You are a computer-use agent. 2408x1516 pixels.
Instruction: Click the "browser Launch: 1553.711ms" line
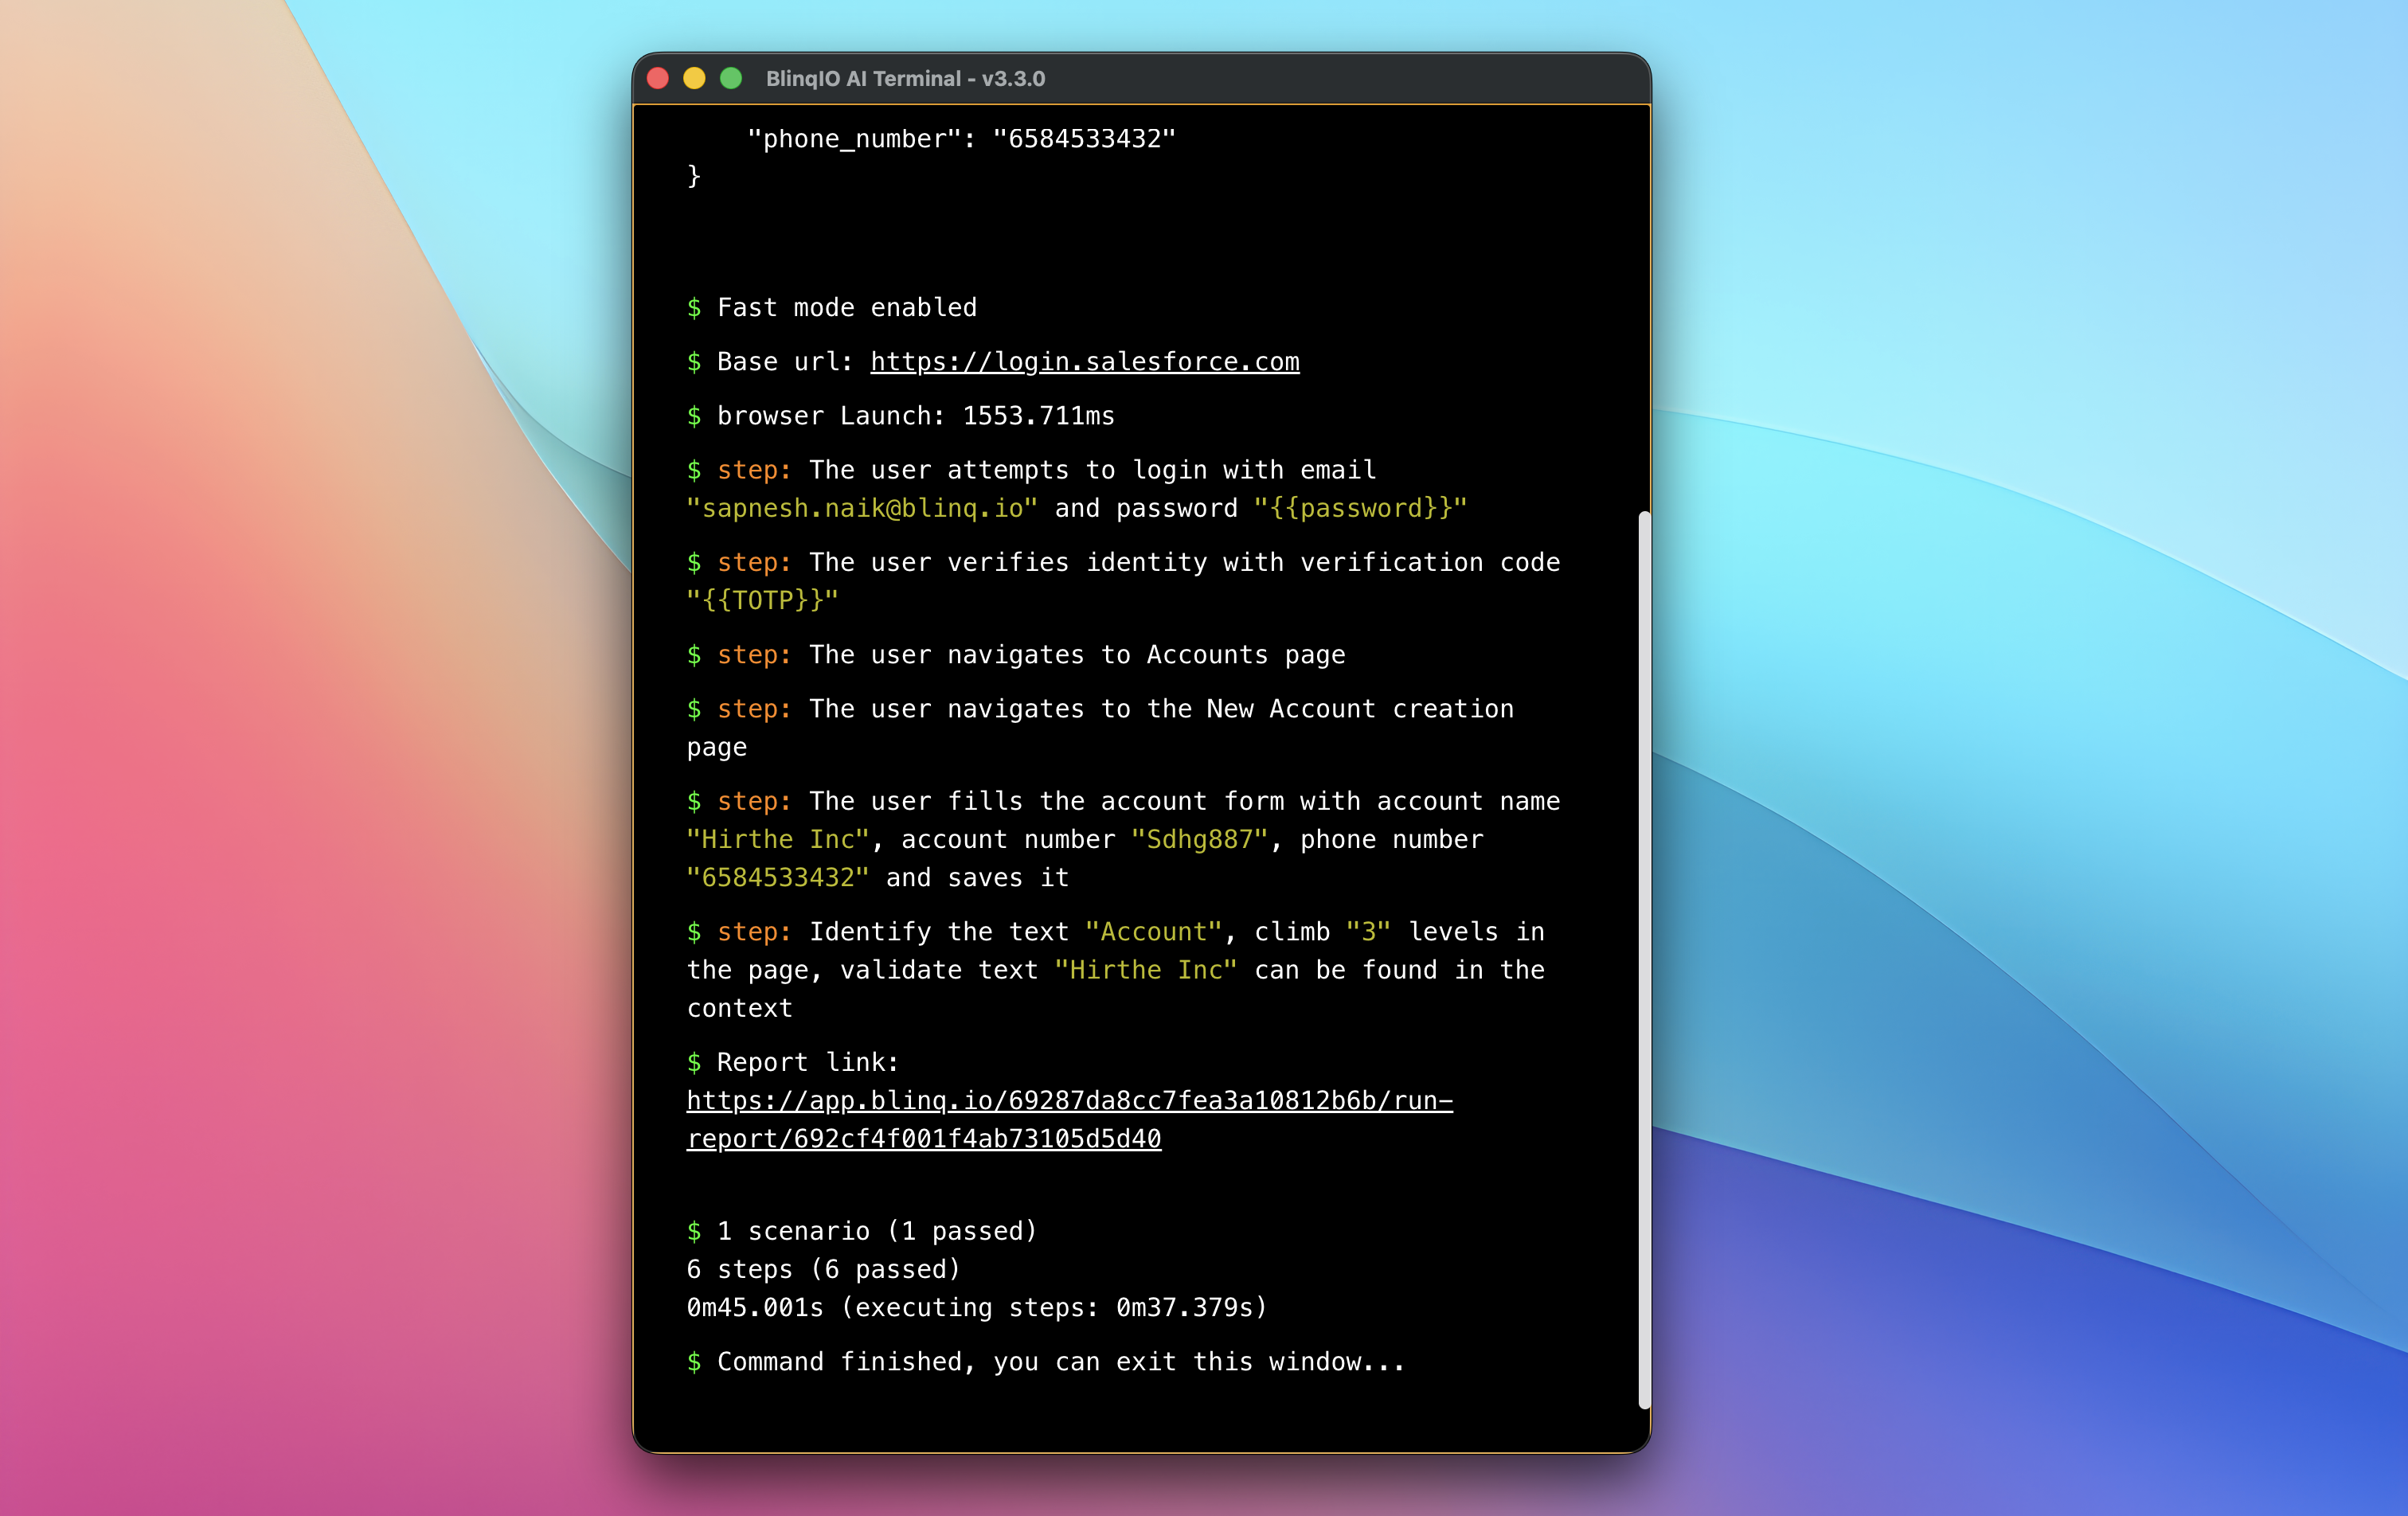pyautogui.click(x=915, y=415)
